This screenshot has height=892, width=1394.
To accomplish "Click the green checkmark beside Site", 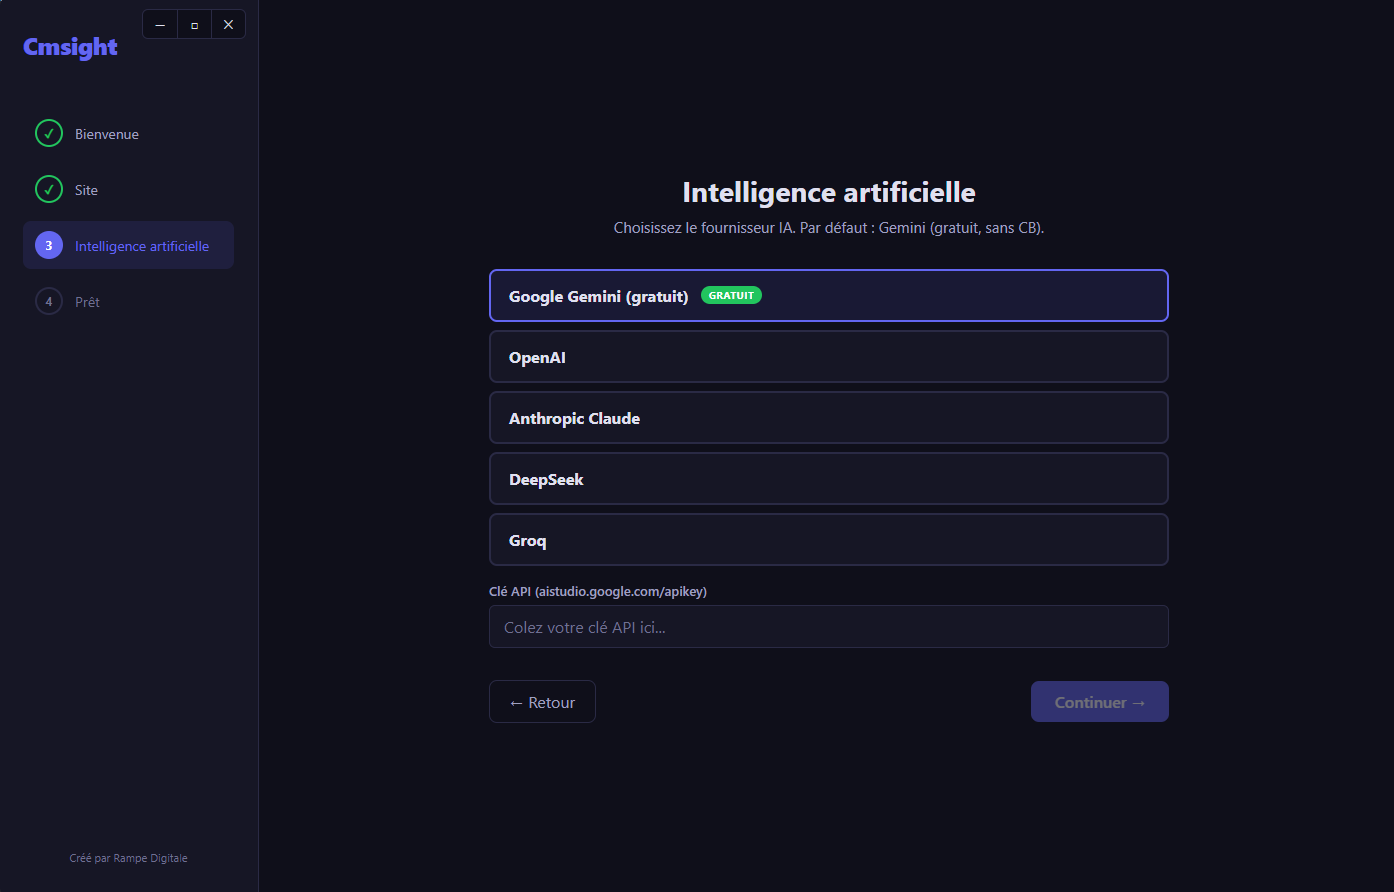I will [x=49, y=190].
